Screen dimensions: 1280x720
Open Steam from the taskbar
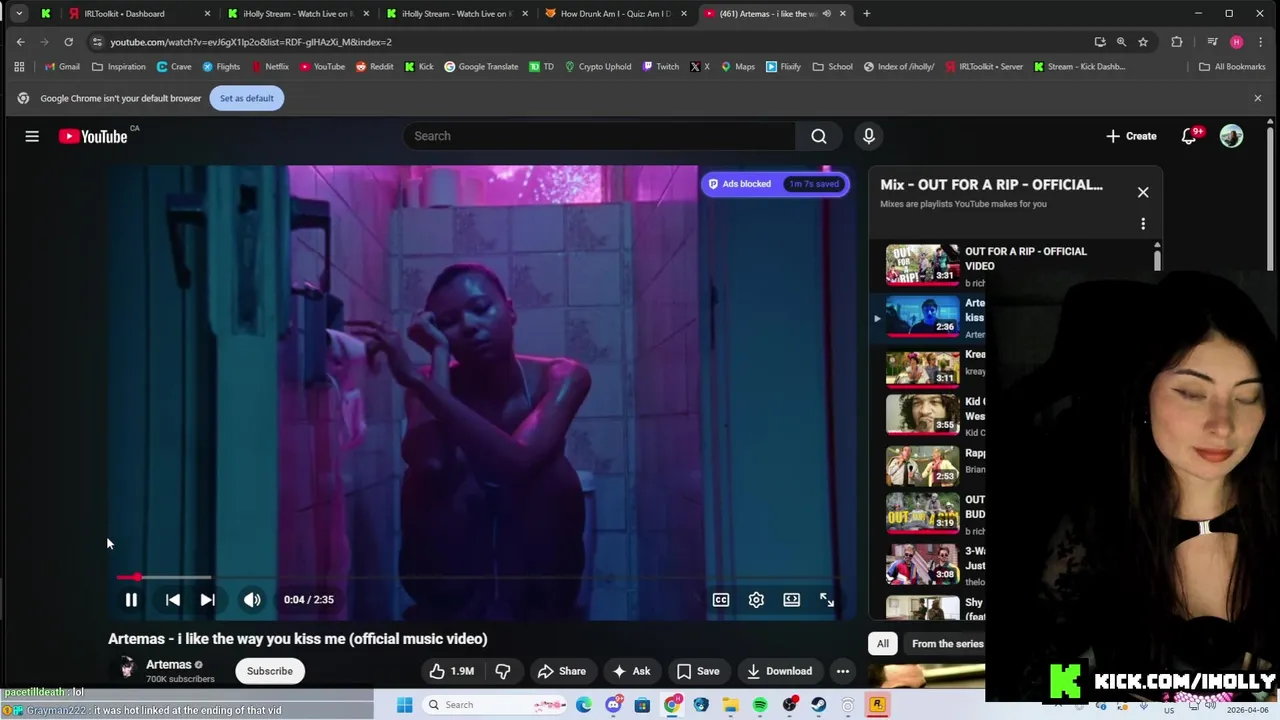[819, 705]
